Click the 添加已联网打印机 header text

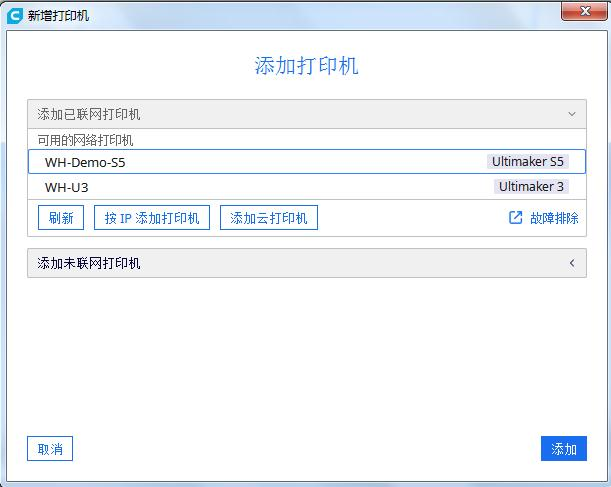point(89,114)
